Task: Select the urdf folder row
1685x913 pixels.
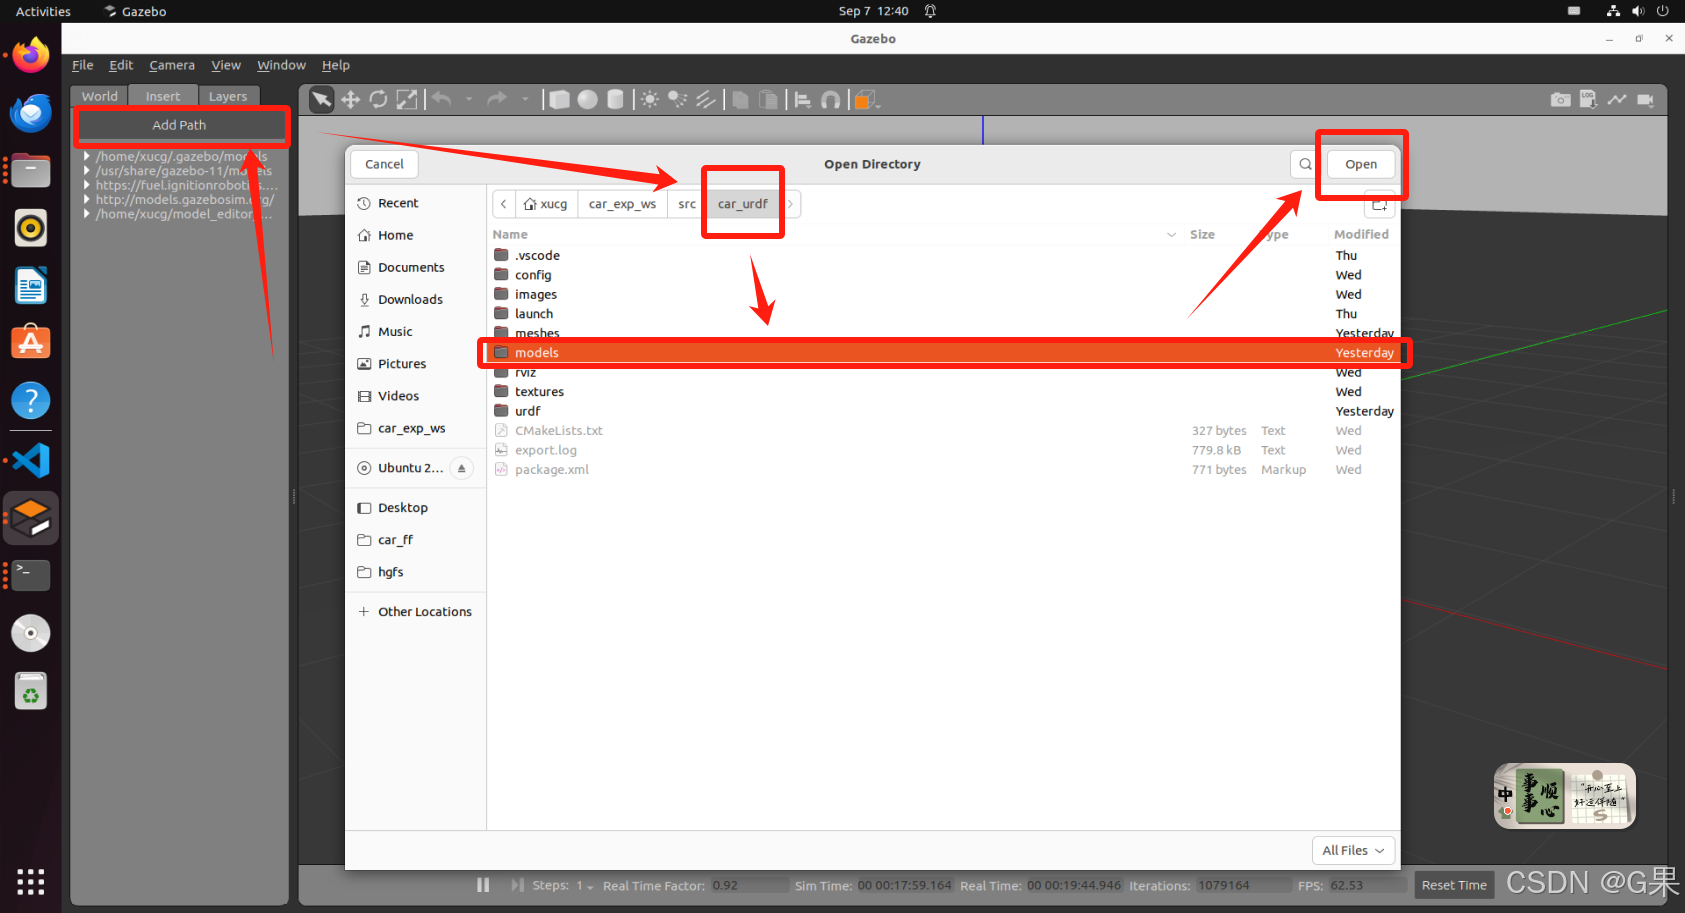Action: click(944, 411)
